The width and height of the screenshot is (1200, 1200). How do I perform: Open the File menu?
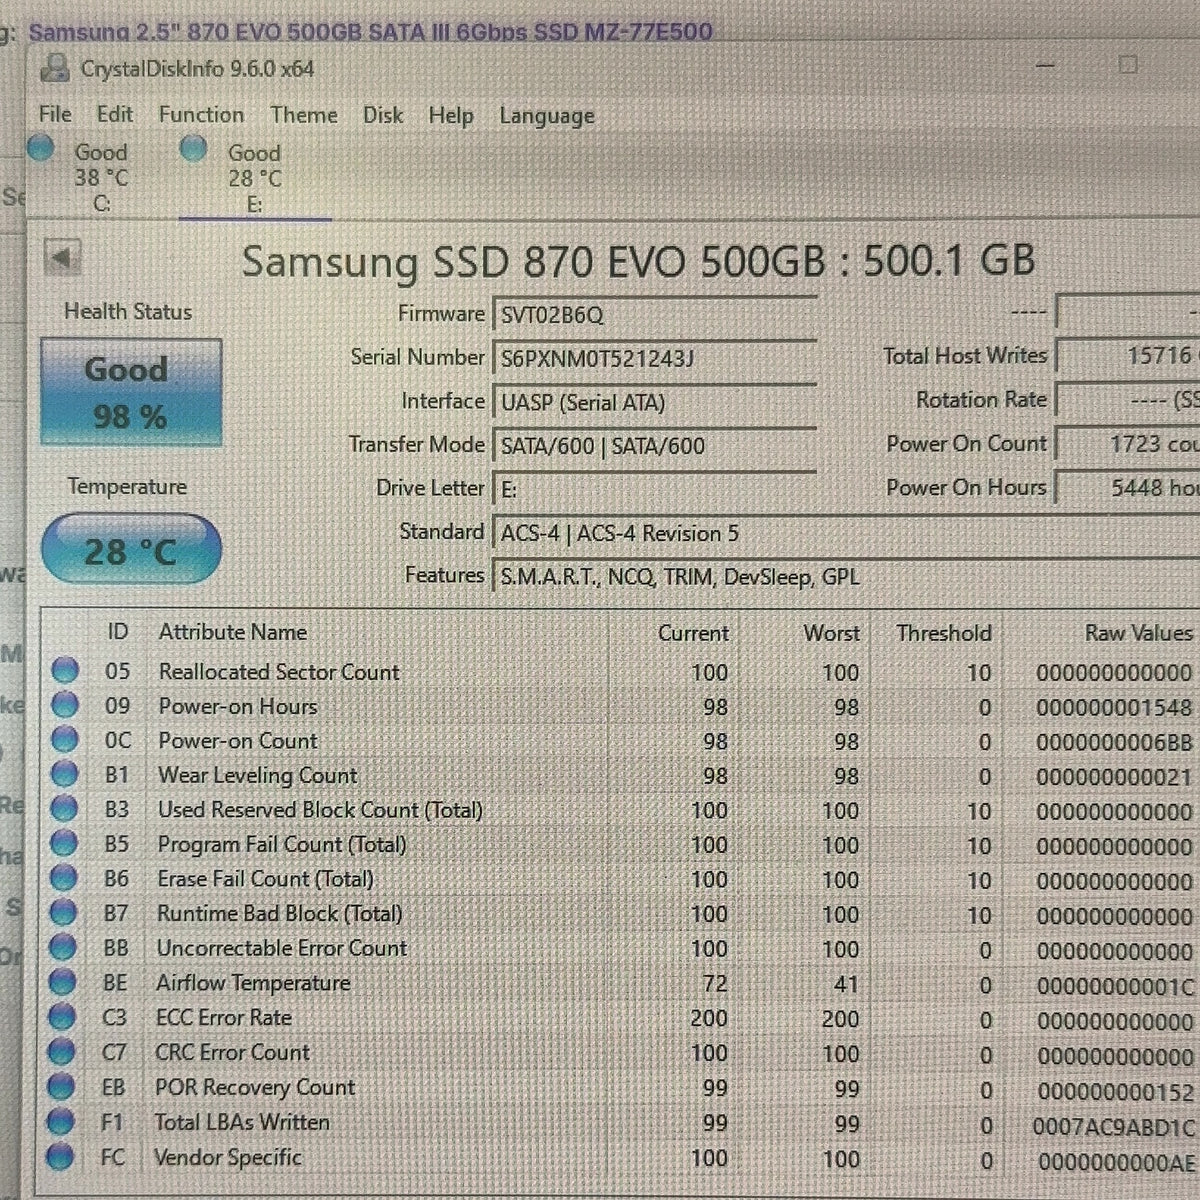tap(55, 114)
